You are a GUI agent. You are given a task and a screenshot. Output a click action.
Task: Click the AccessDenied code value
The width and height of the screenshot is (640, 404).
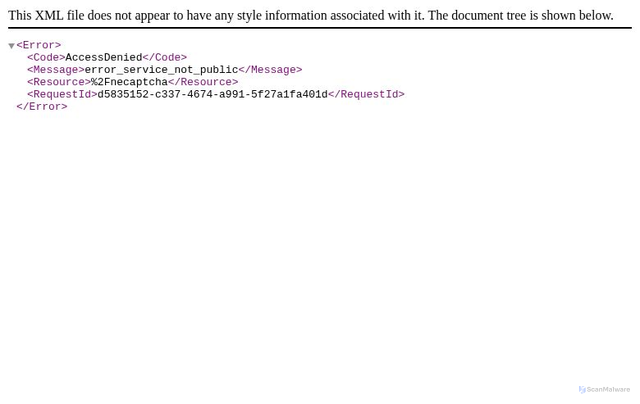(104, 57)
